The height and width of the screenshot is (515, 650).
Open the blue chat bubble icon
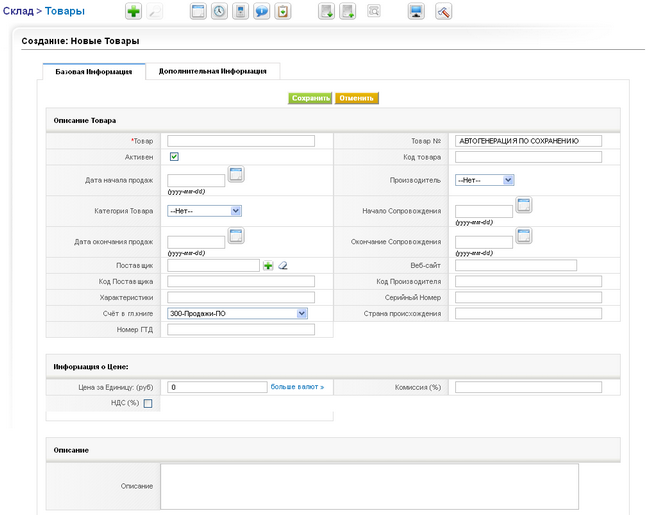262,11
